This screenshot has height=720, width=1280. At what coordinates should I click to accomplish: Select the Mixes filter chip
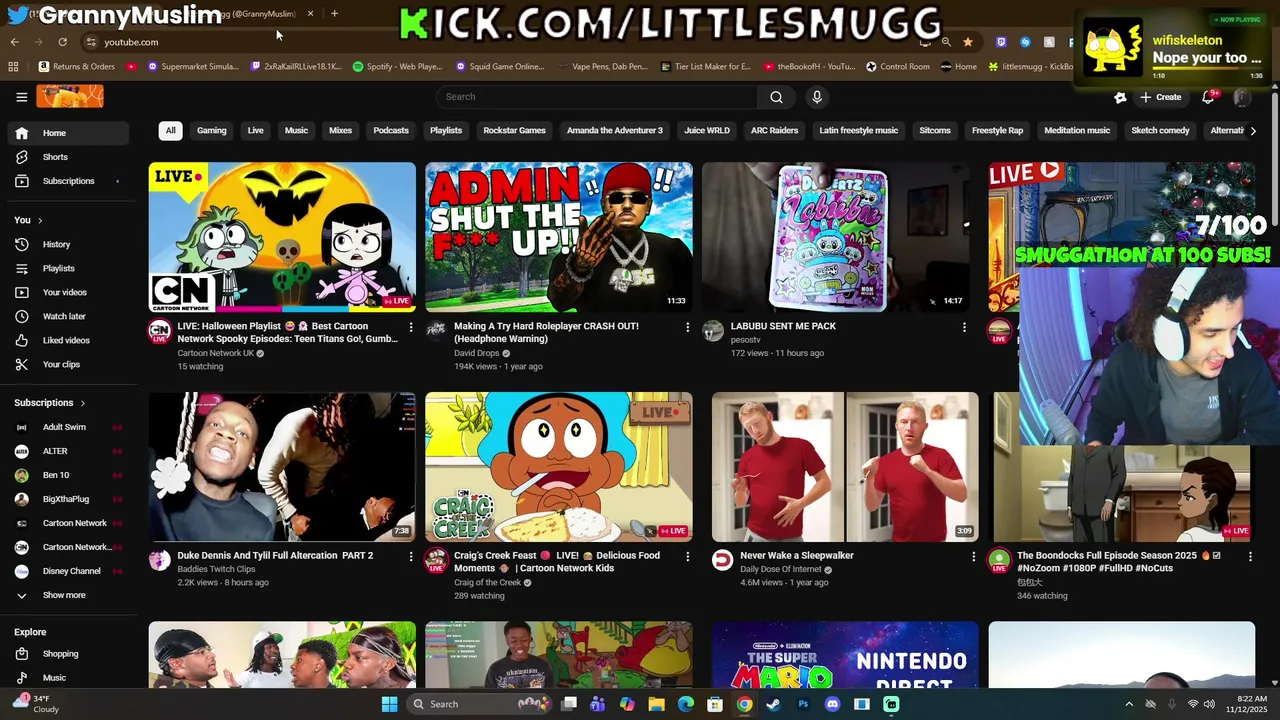coord(341,131)
